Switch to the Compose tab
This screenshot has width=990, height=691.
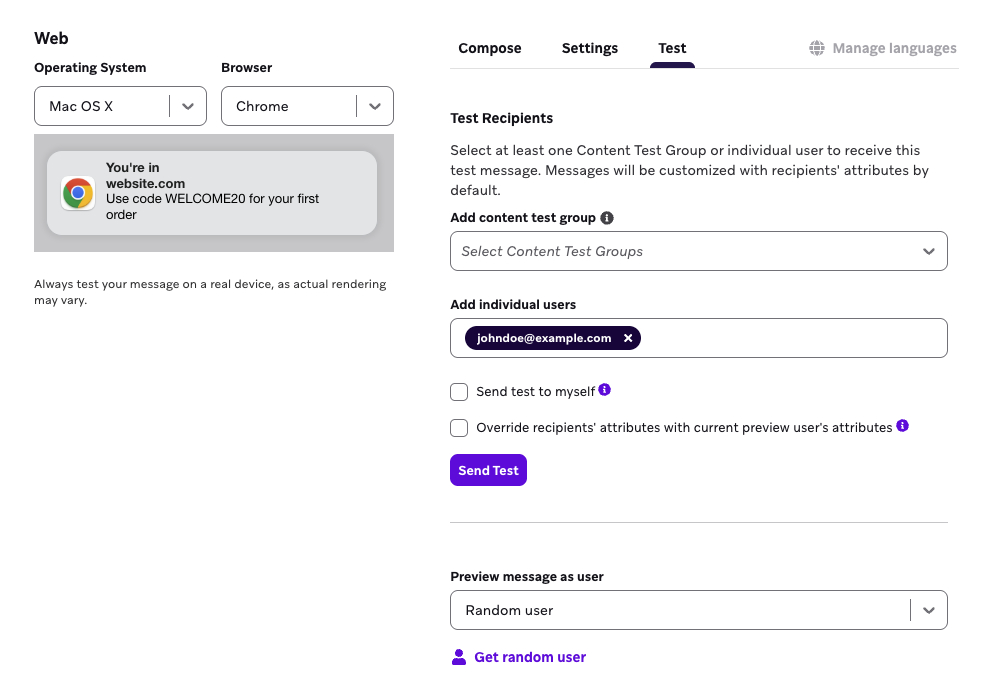click(490, 48)
